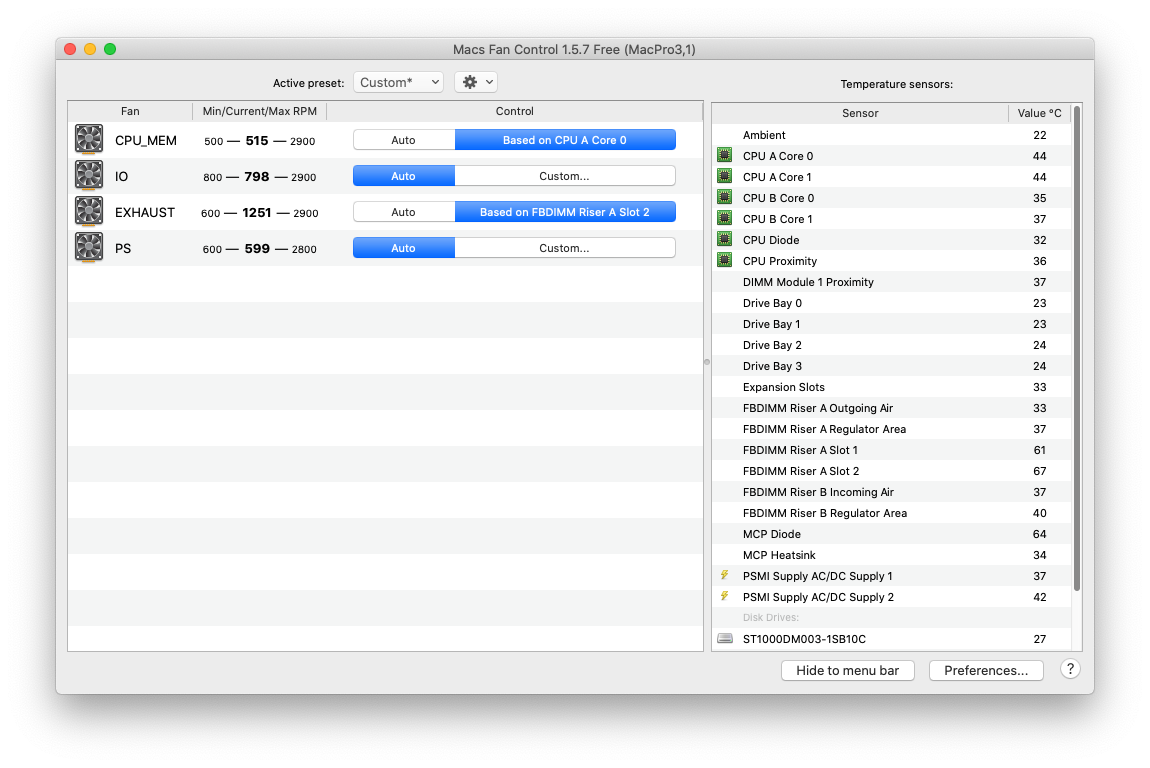Select the Drive Bay 0 sensor
Viewport: 1150px width, 768px height.
click(891, 303)
